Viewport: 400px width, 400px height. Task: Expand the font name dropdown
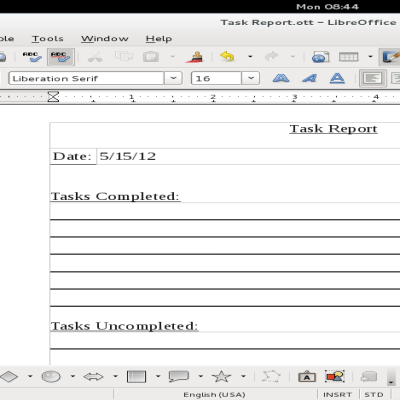(173, 79)
